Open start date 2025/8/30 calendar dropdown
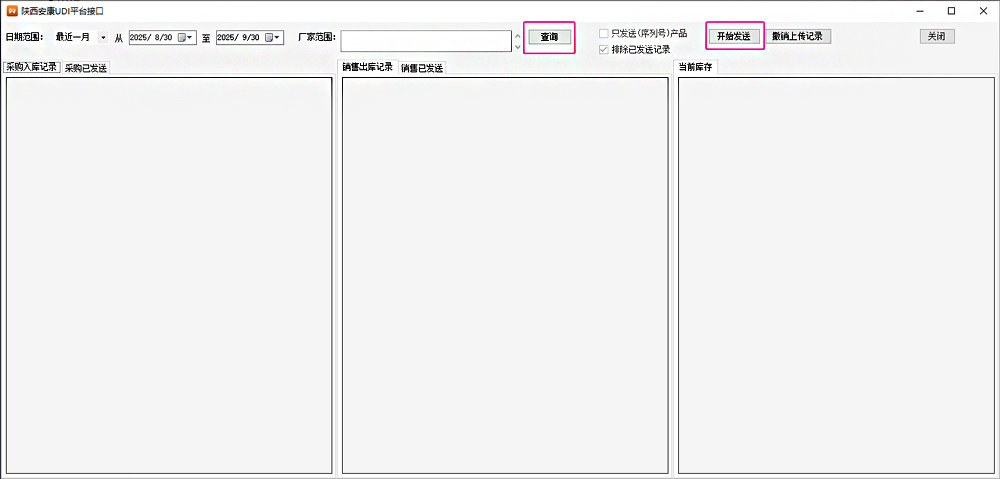Viewport: 1000px width, 479px height. 186,38
